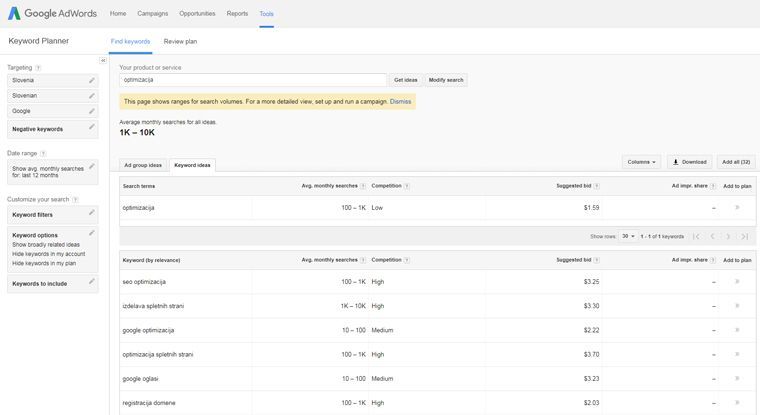Add izdelava spletnih strani to plan
Viewport: 760px width, 415px height.
point(737,306)
